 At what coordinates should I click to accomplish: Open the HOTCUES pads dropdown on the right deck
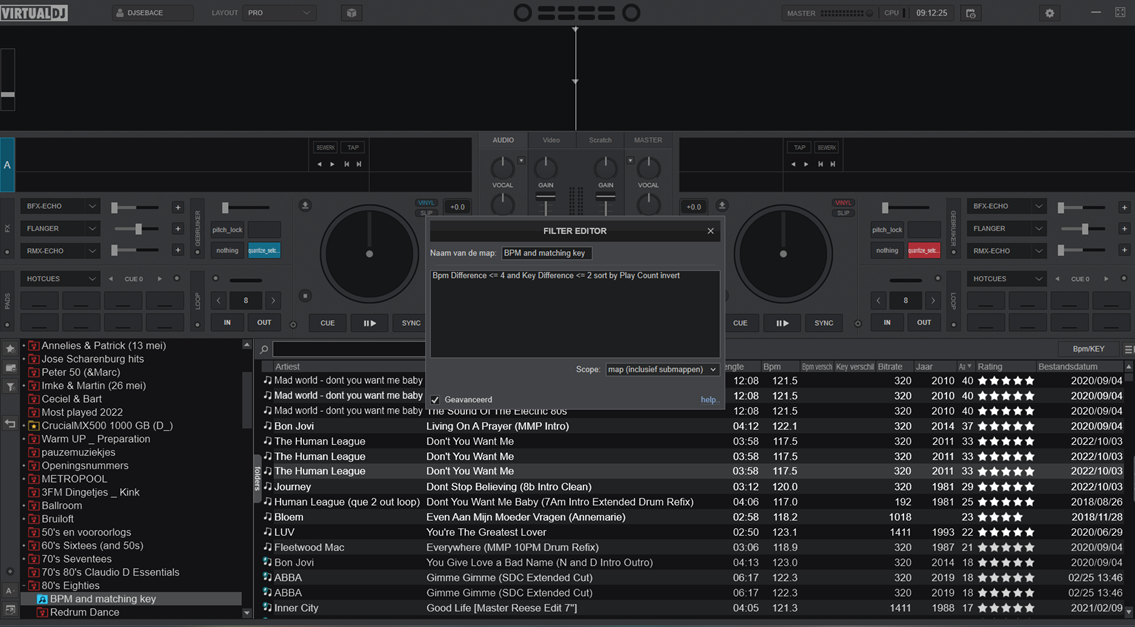click(1006, 279)
